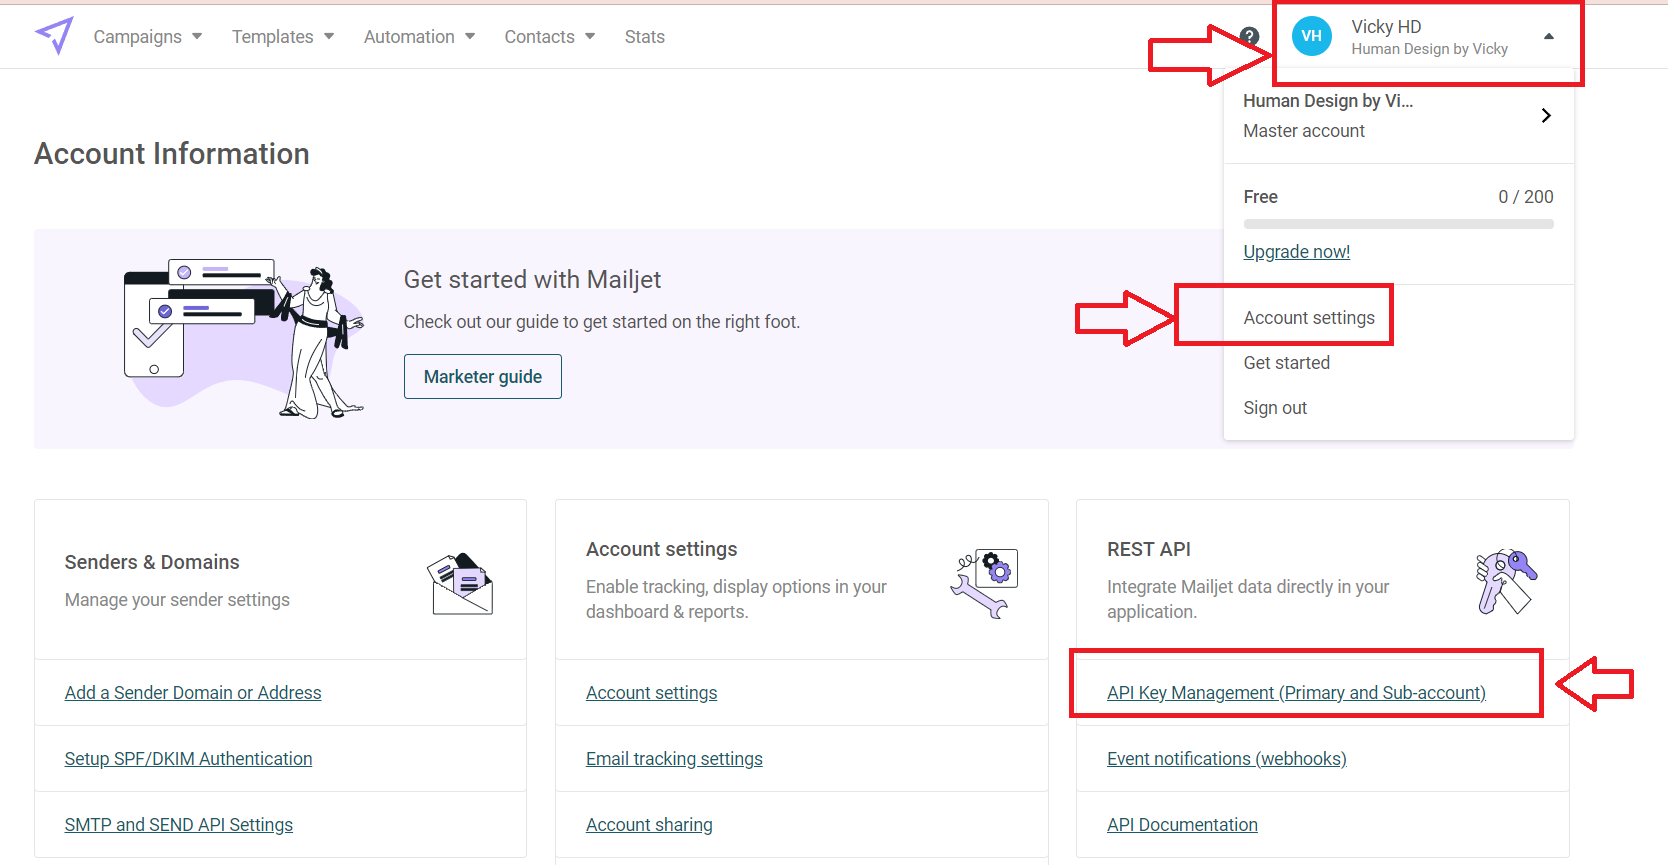Click the Upgrade now! link
Screen dimensions: 1668x865
point(1296,252)
